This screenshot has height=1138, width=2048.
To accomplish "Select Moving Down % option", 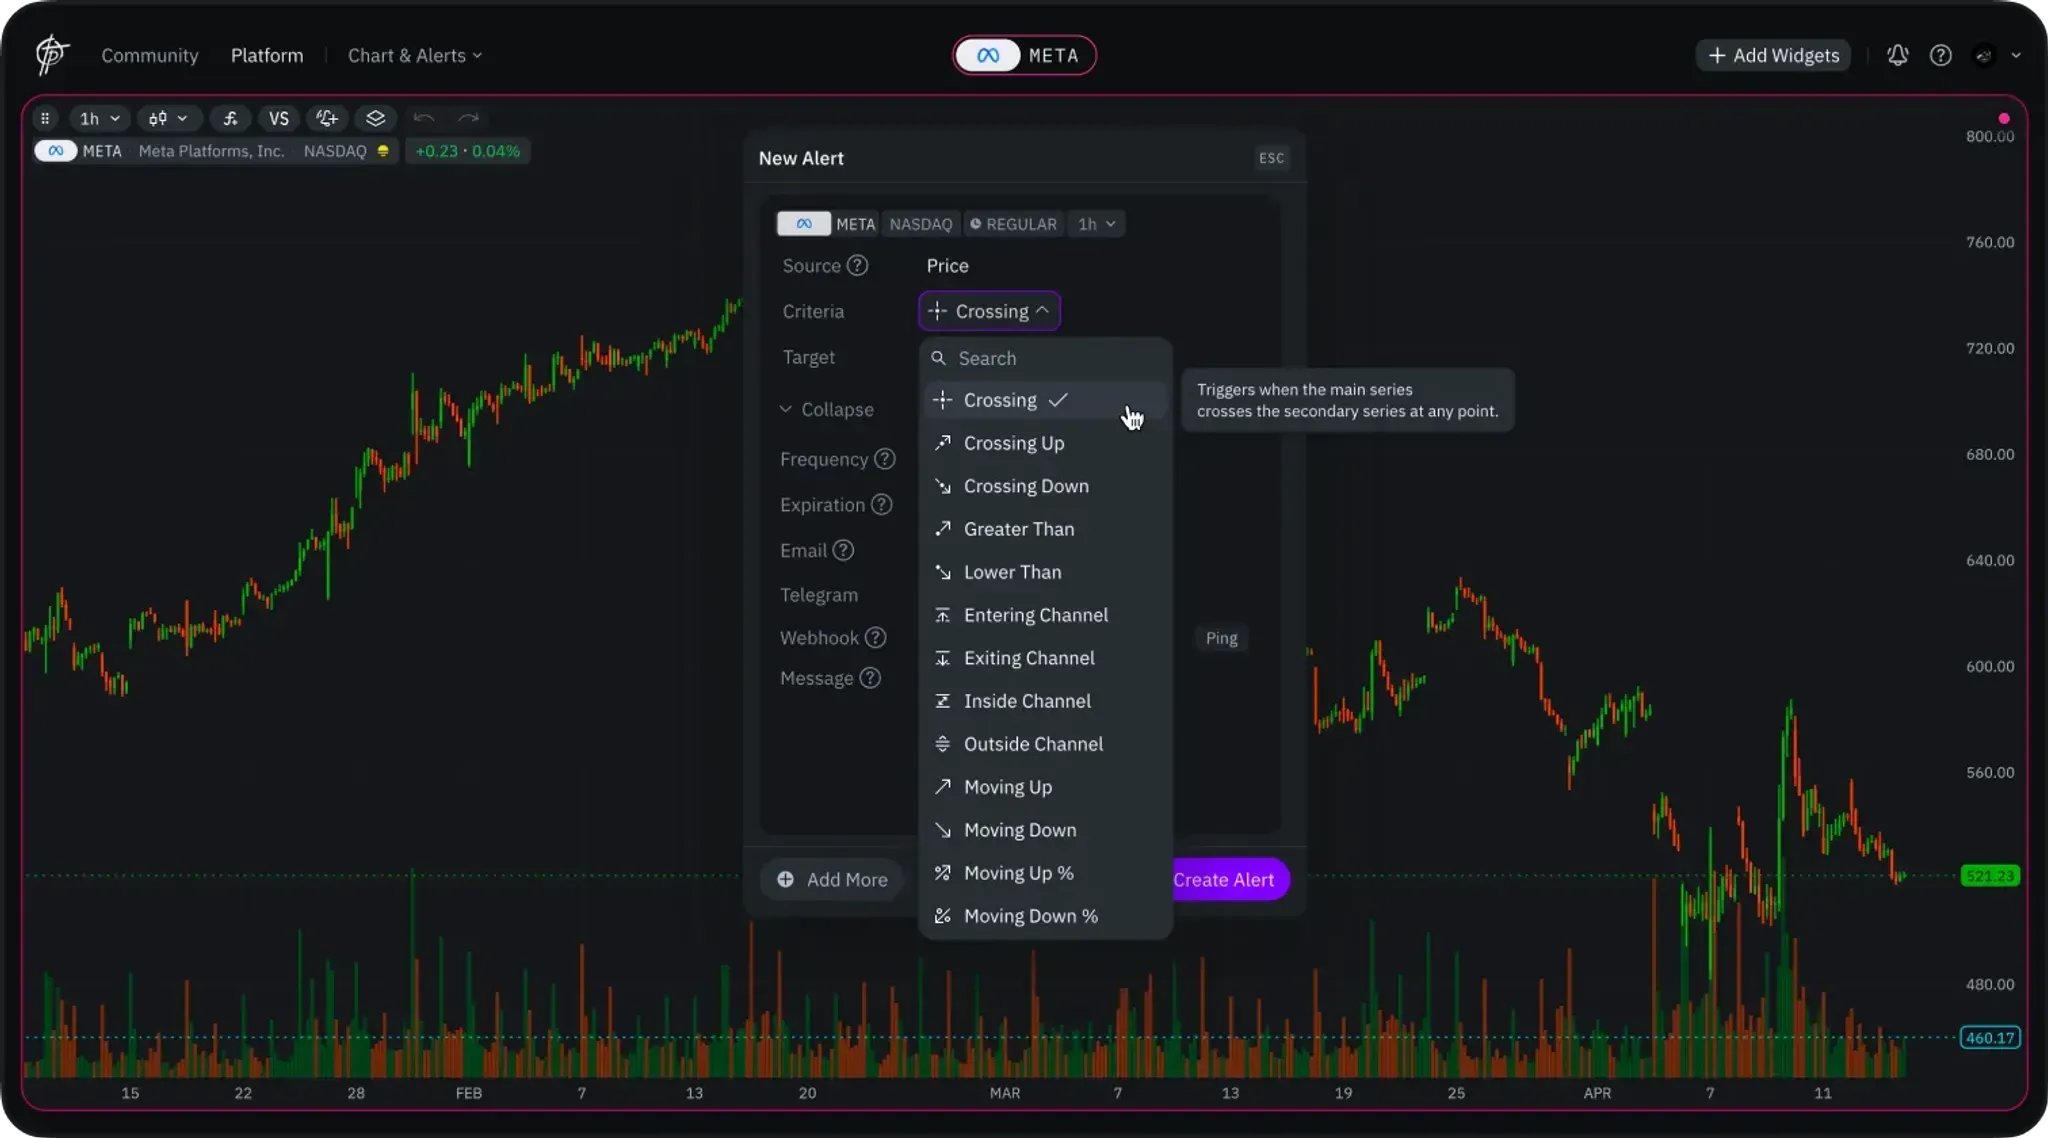I will click(x=1030, y=916).
